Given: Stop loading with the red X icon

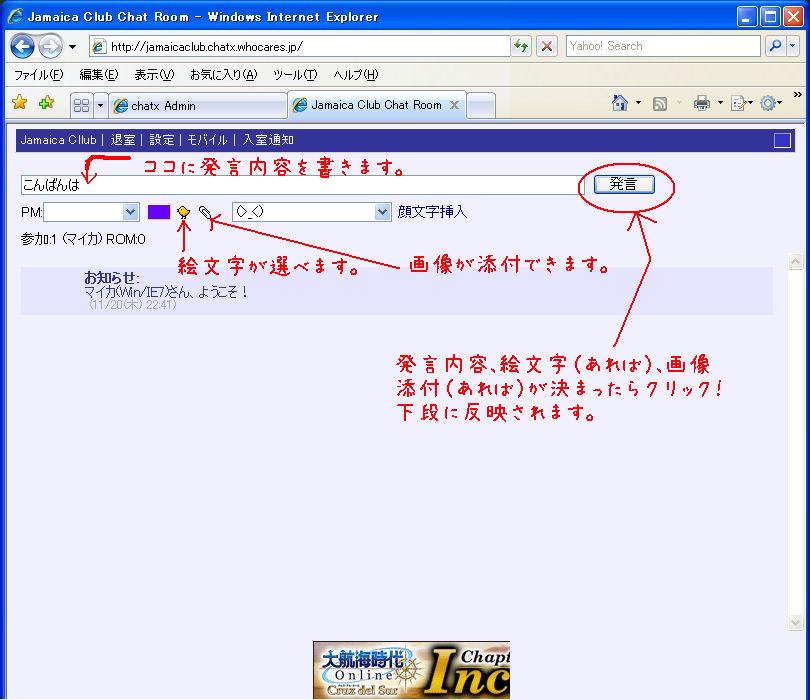Looking at the screenshot, I should (x=547, y=46).
